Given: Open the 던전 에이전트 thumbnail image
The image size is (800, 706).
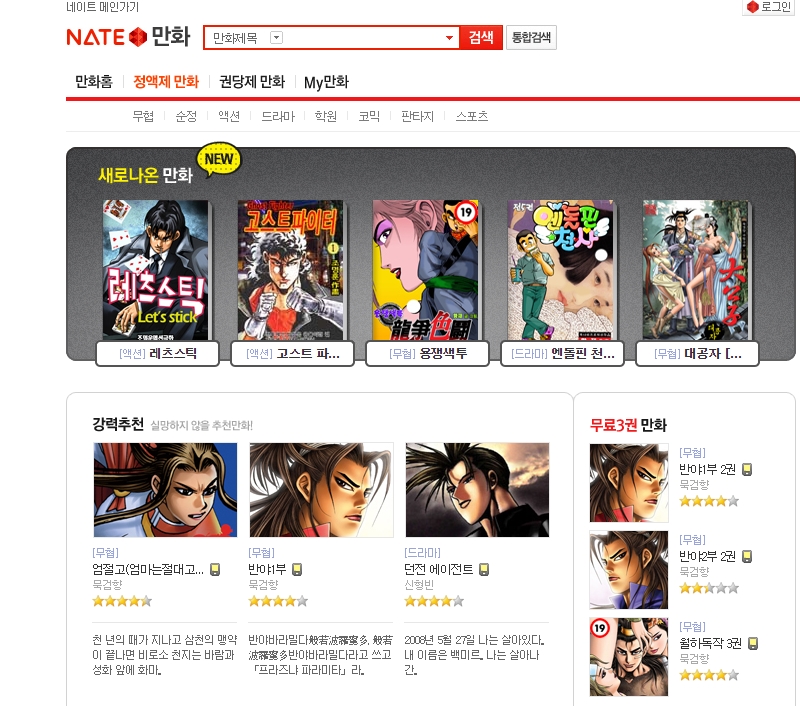Looking at the screenshot, I should (478, 490).
